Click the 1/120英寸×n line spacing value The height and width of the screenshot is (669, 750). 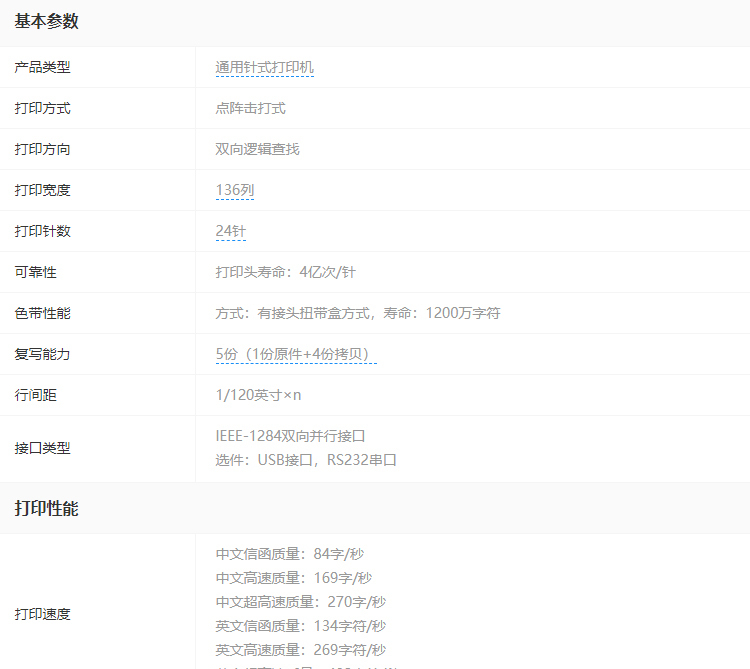point(258,395)
